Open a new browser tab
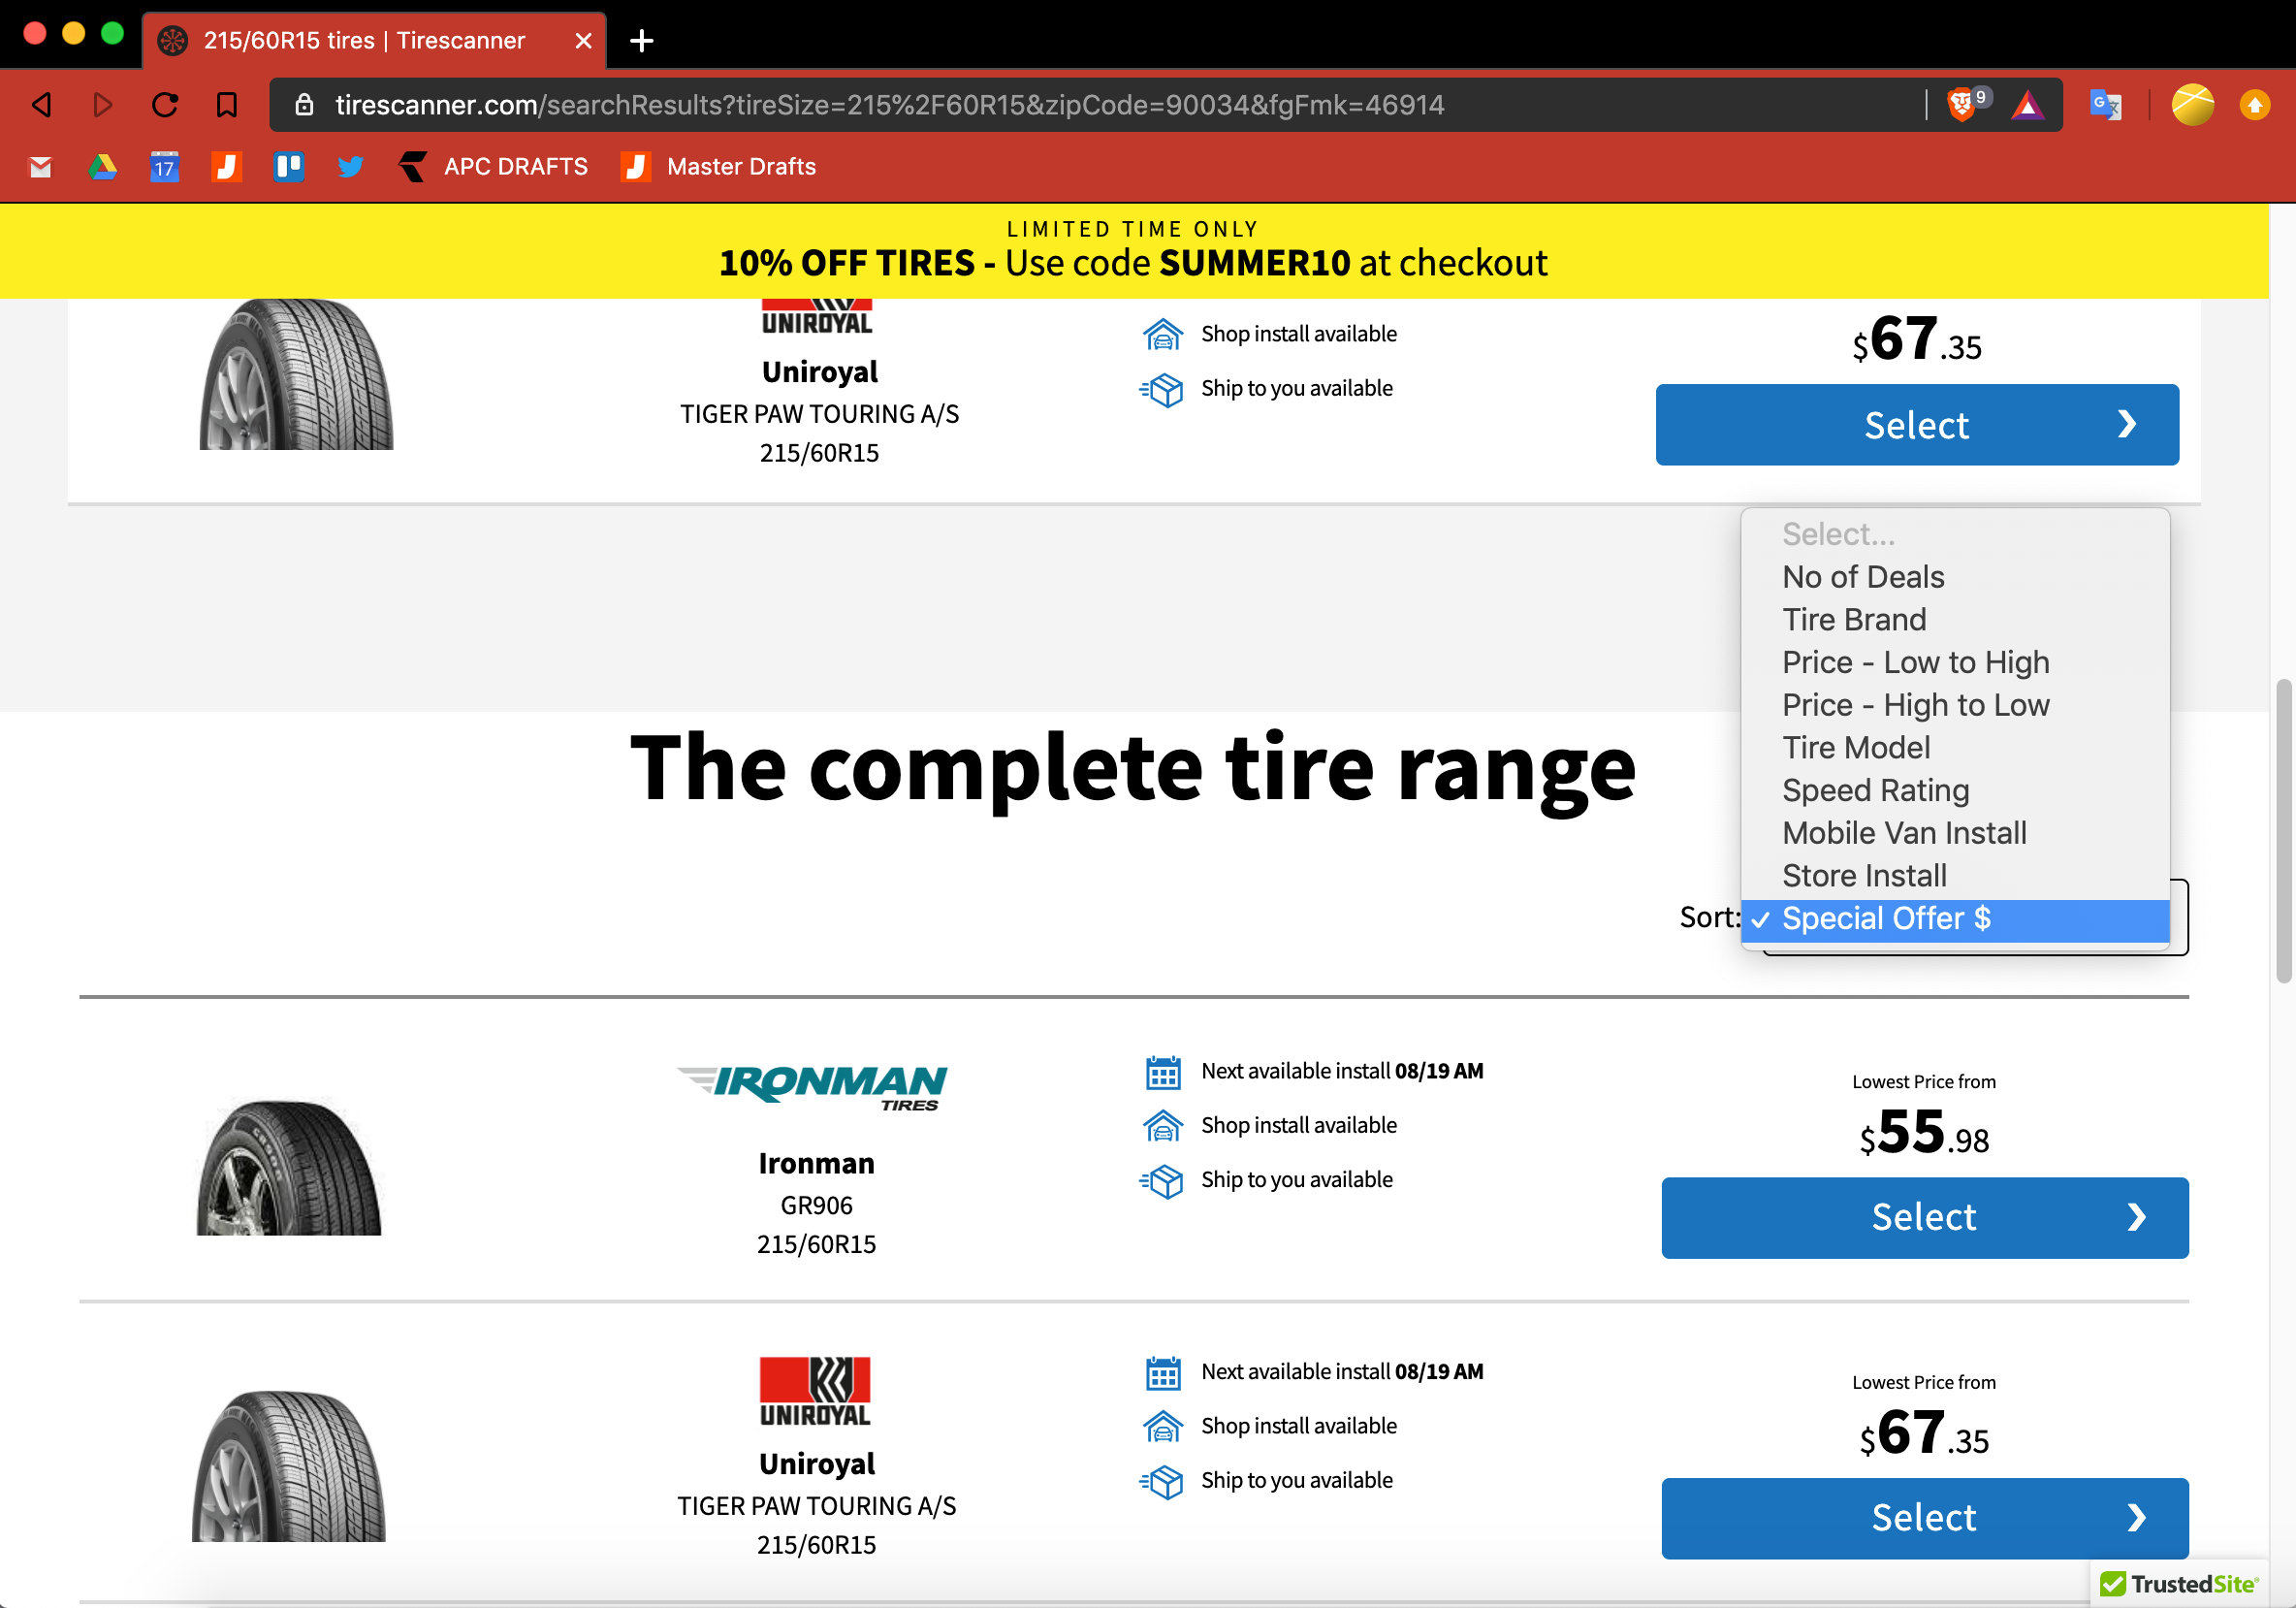The width and height of the screenshot is (2296, 1608). click(x=642, y=41)
